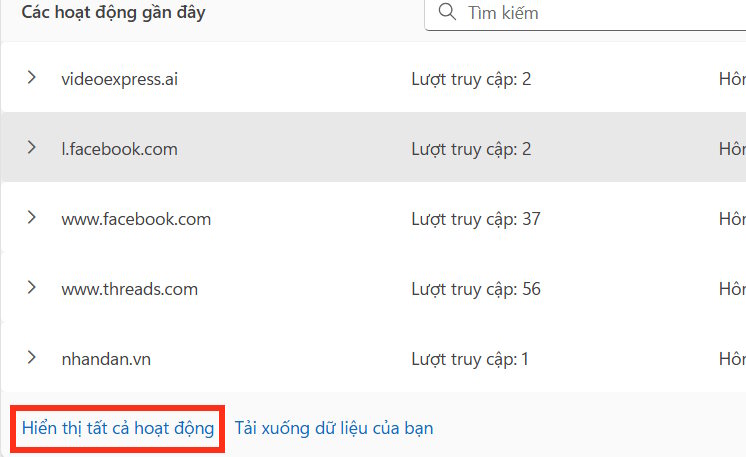Click the Các hoạt động gần đây heading
This screenshot has width=746, height=457.
pos(113,12)
